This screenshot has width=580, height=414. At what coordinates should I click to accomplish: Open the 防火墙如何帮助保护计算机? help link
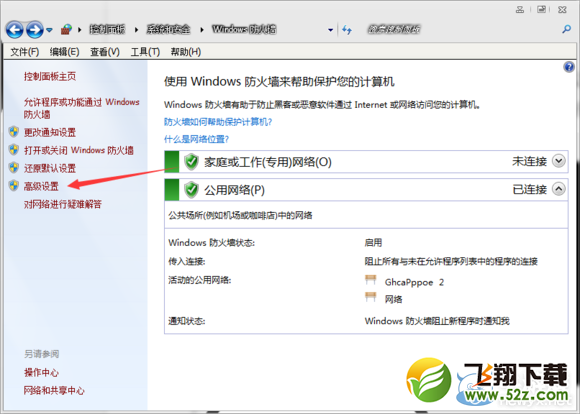(218, 122)
